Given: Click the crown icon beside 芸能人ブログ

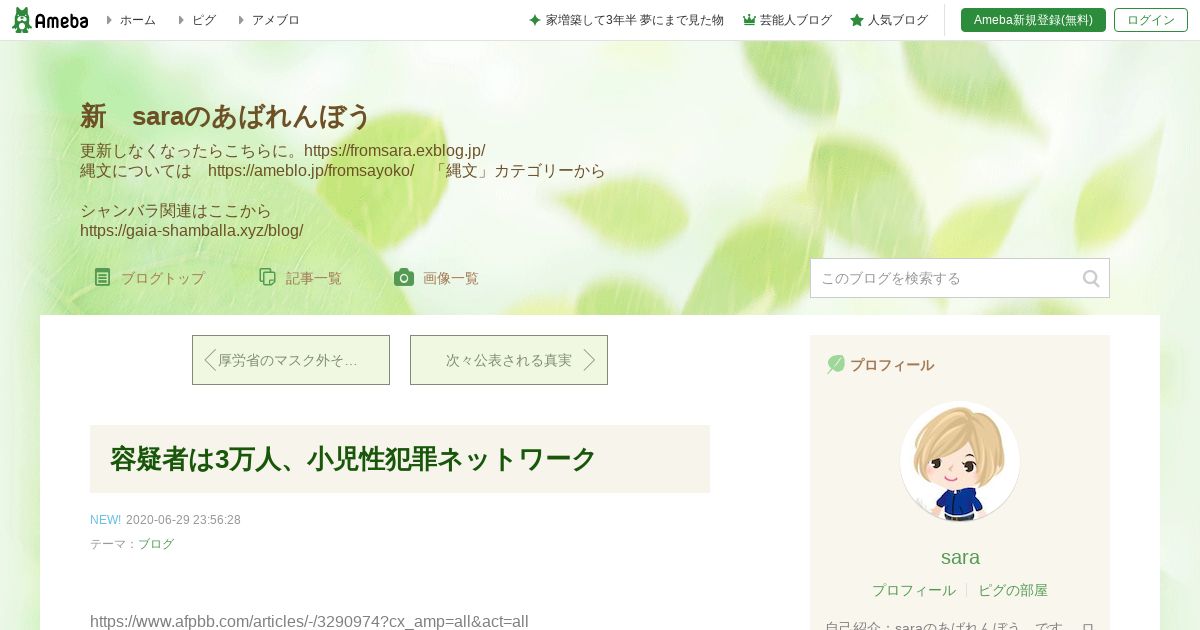Looking at the screenshot, I should tap(749, 20).
